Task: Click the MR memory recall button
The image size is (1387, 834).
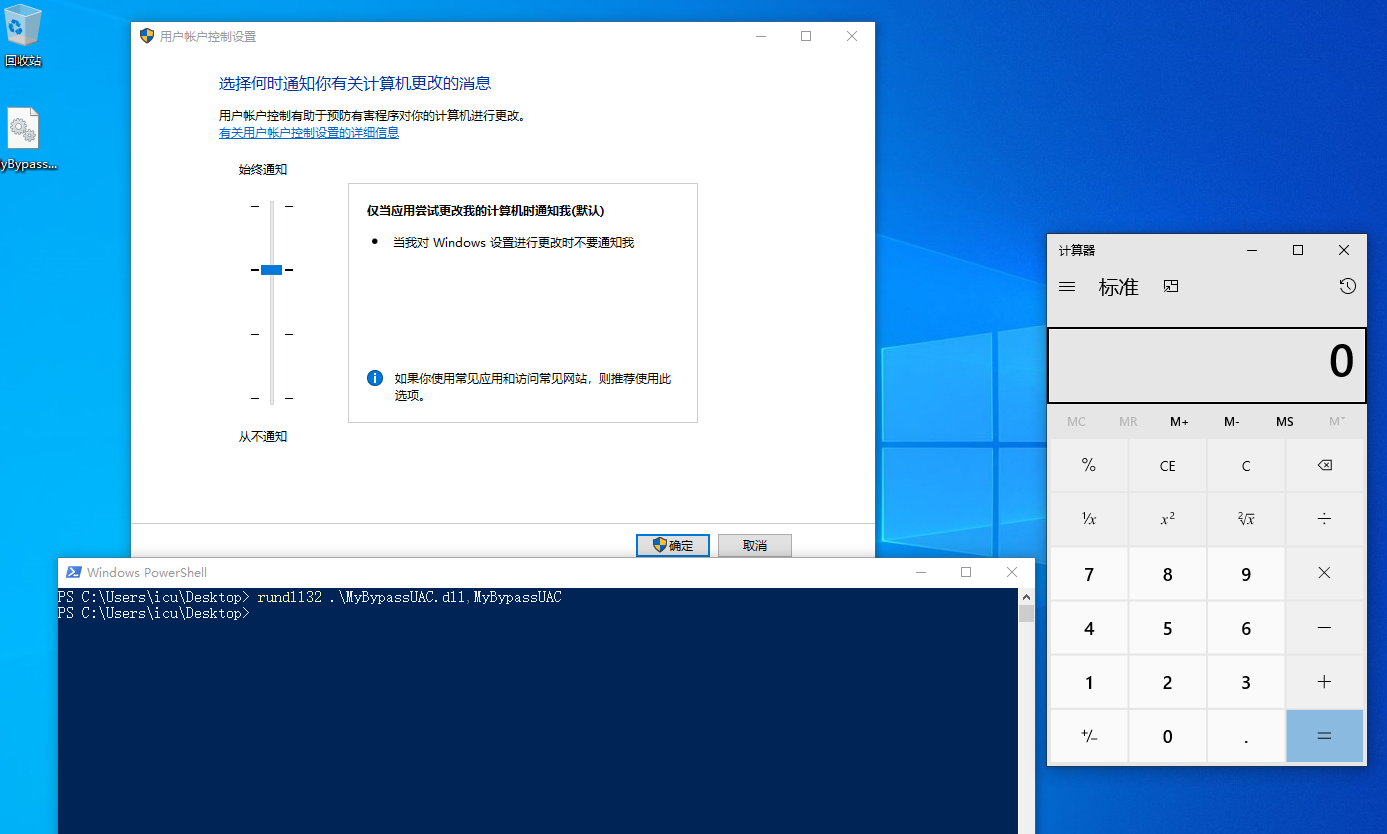Action: coord(1128,422)
